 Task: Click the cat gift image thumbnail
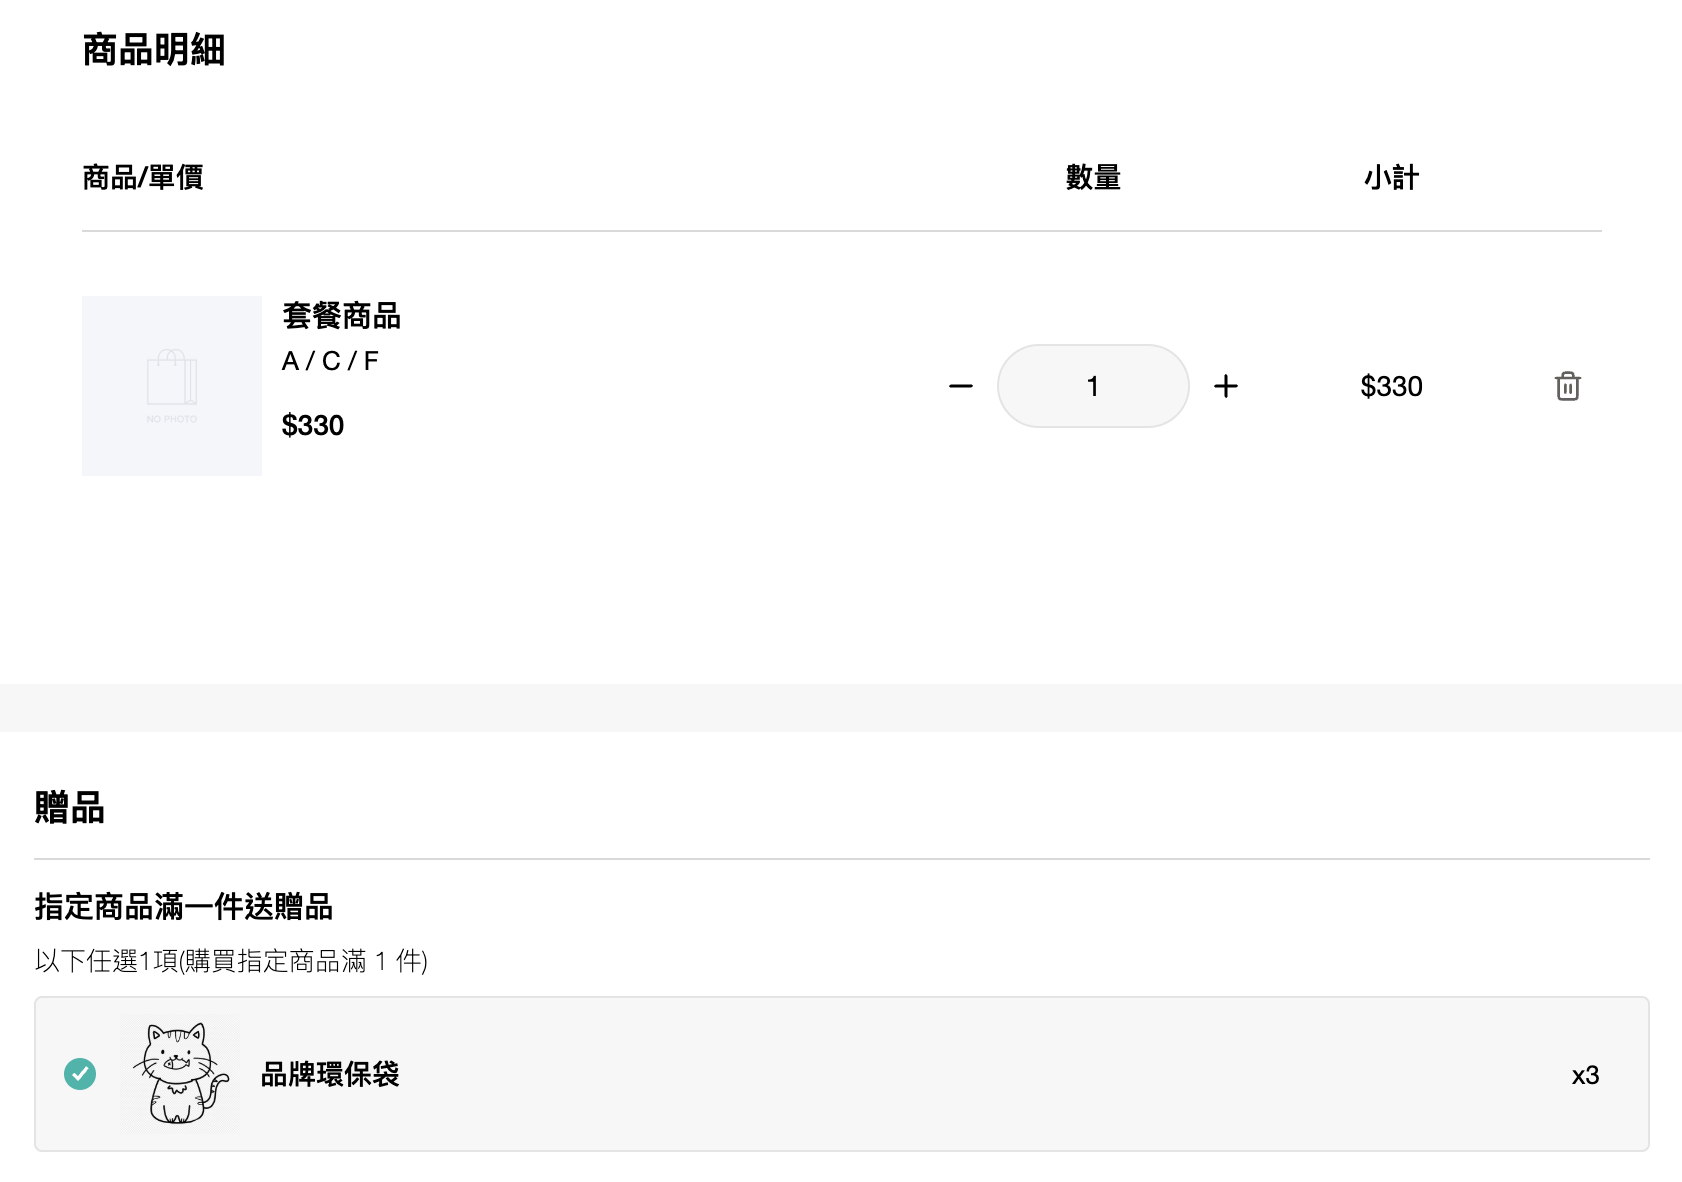(180, 1074)
